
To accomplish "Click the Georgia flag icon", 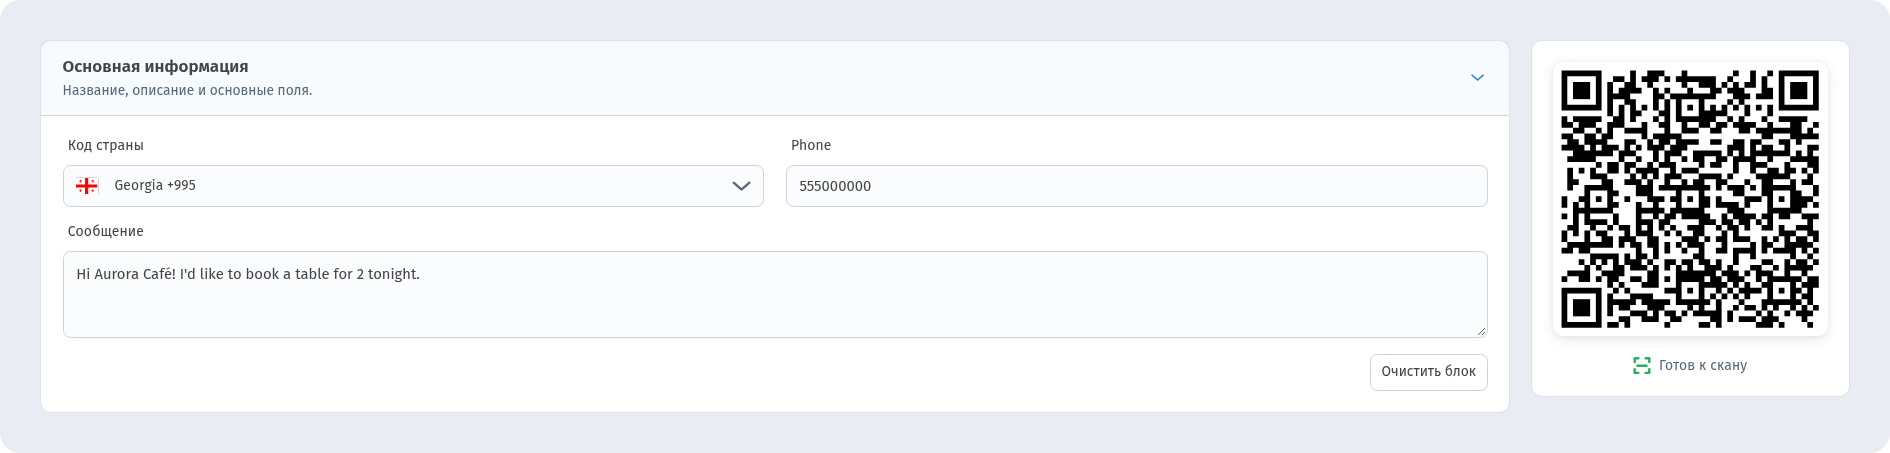I will click(87, 186).
